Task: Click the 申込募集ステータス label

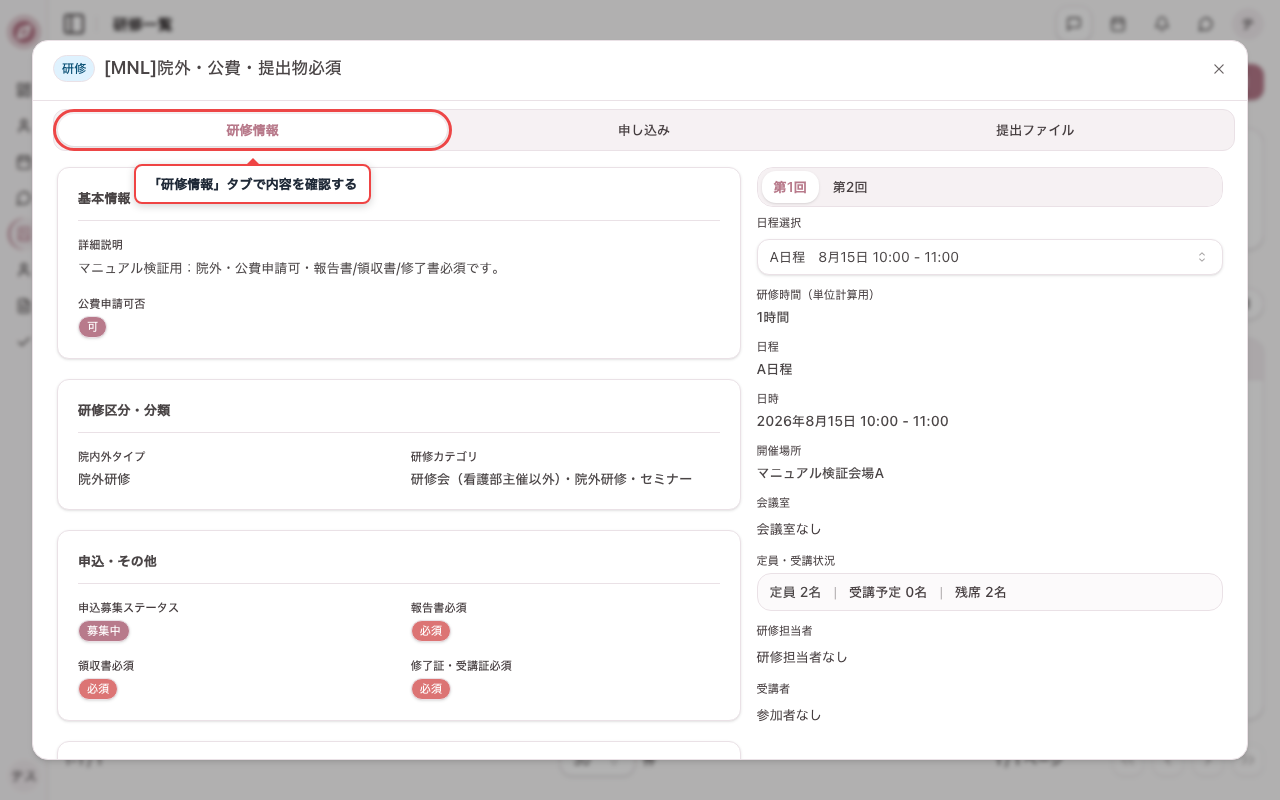Action: (x=129, y=608)
